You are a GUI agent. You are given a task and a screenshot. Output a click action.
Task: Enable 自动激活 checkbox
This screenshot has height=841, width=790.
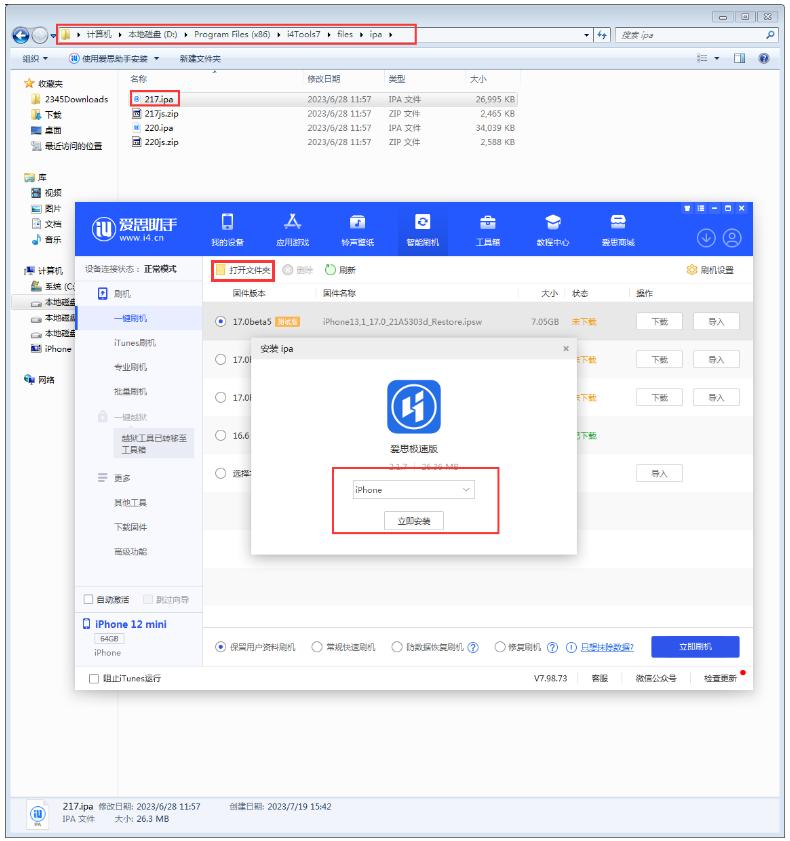88,599
